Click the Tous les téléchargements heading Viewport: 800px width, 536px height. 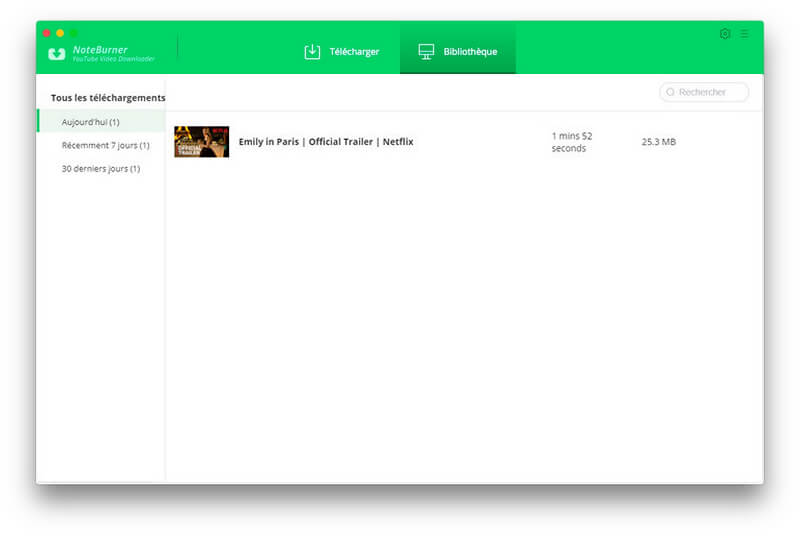[x=108, y=97]
